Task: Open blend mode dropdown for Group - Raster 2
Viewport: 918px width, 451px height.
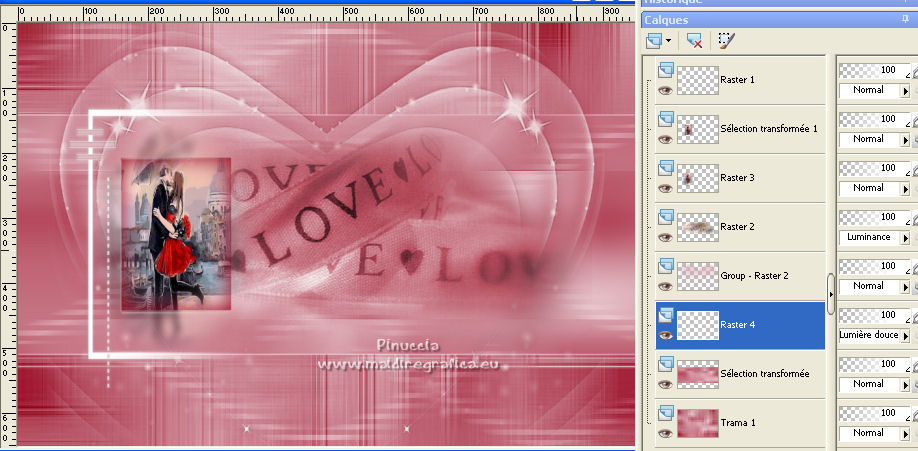Action: pos(905,287)
